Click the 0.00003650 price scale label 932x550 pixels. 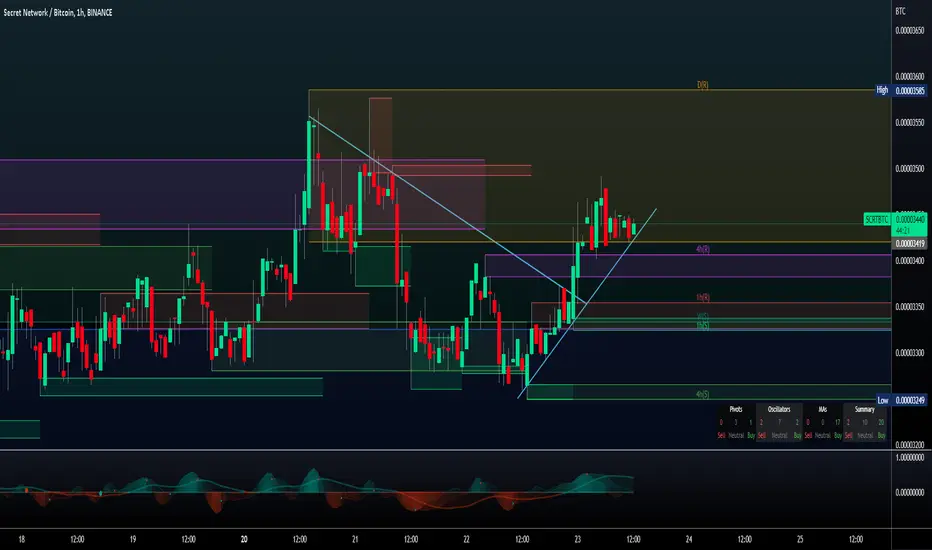(910, 30)
